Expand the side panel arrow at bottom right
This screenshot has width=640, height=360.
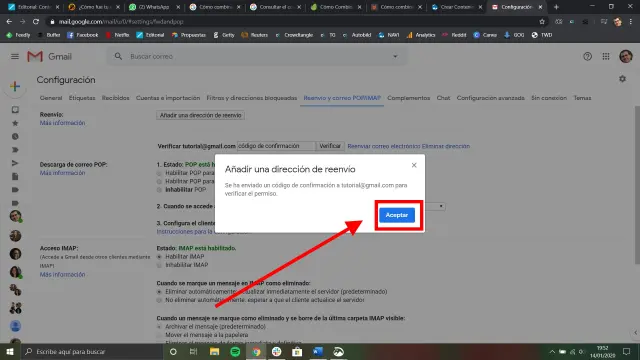pos(635,333)
